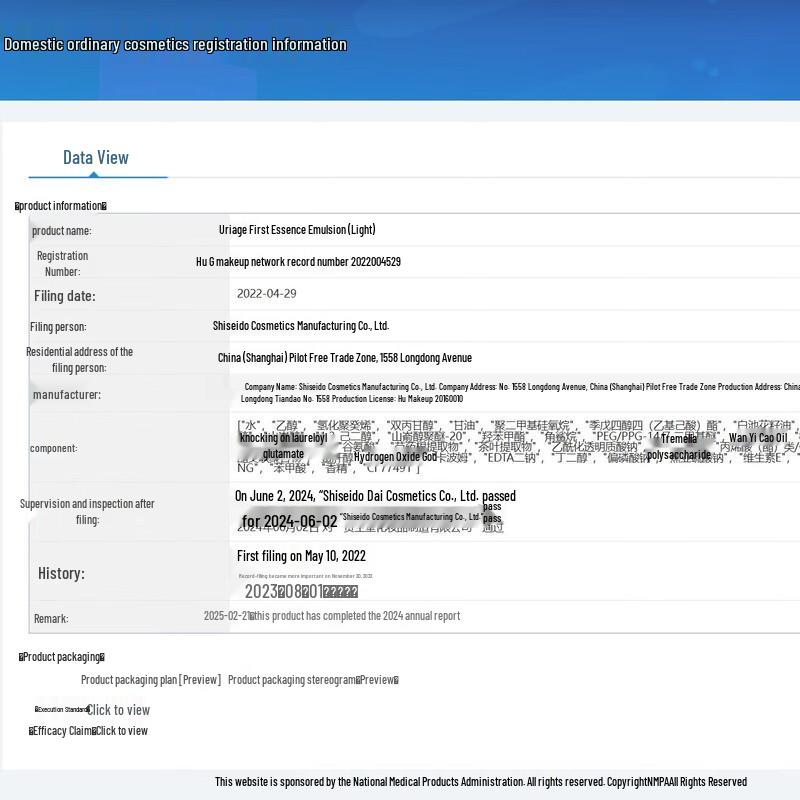Click 'First filing on May 10, 2022' history entry
Image resolution: width=800 pixels, height=800 pixels.
(301, 556)
